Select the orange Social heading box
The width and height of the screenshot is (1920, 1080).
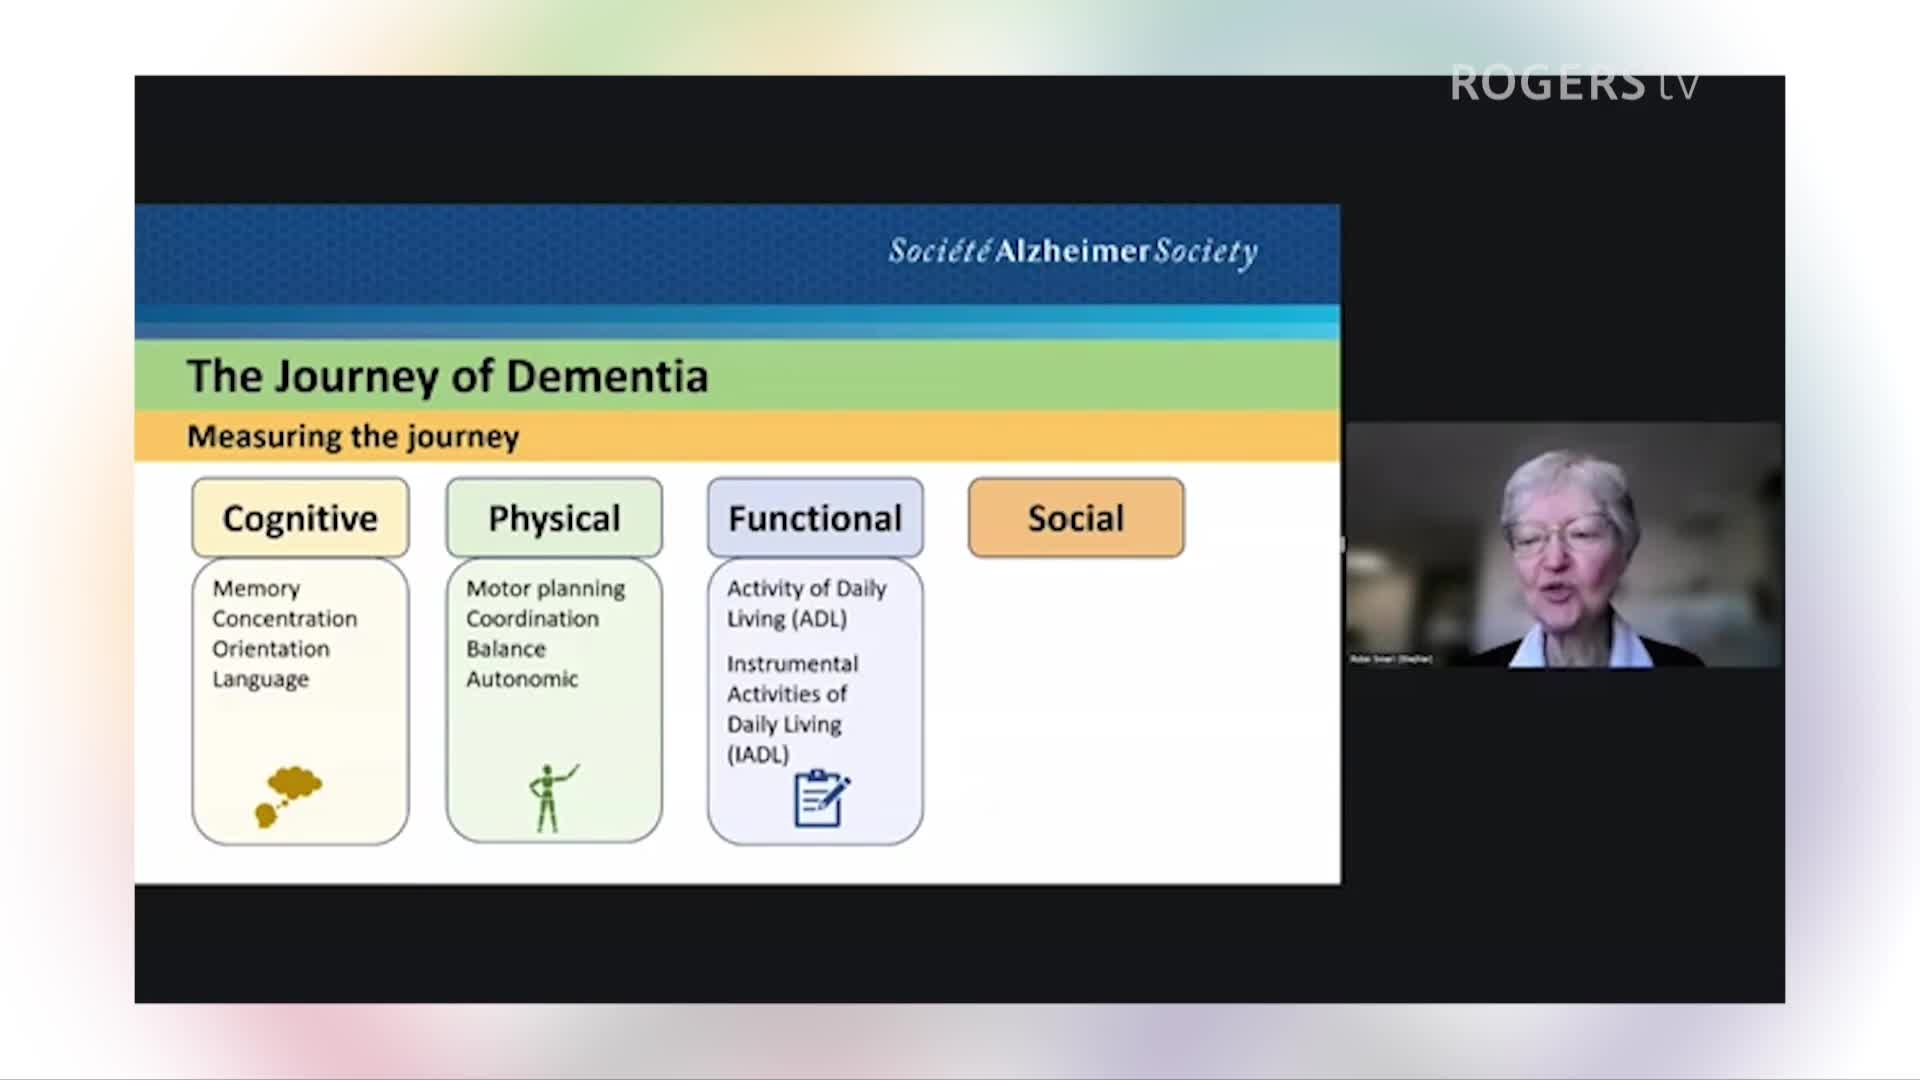click(1076, 518)
